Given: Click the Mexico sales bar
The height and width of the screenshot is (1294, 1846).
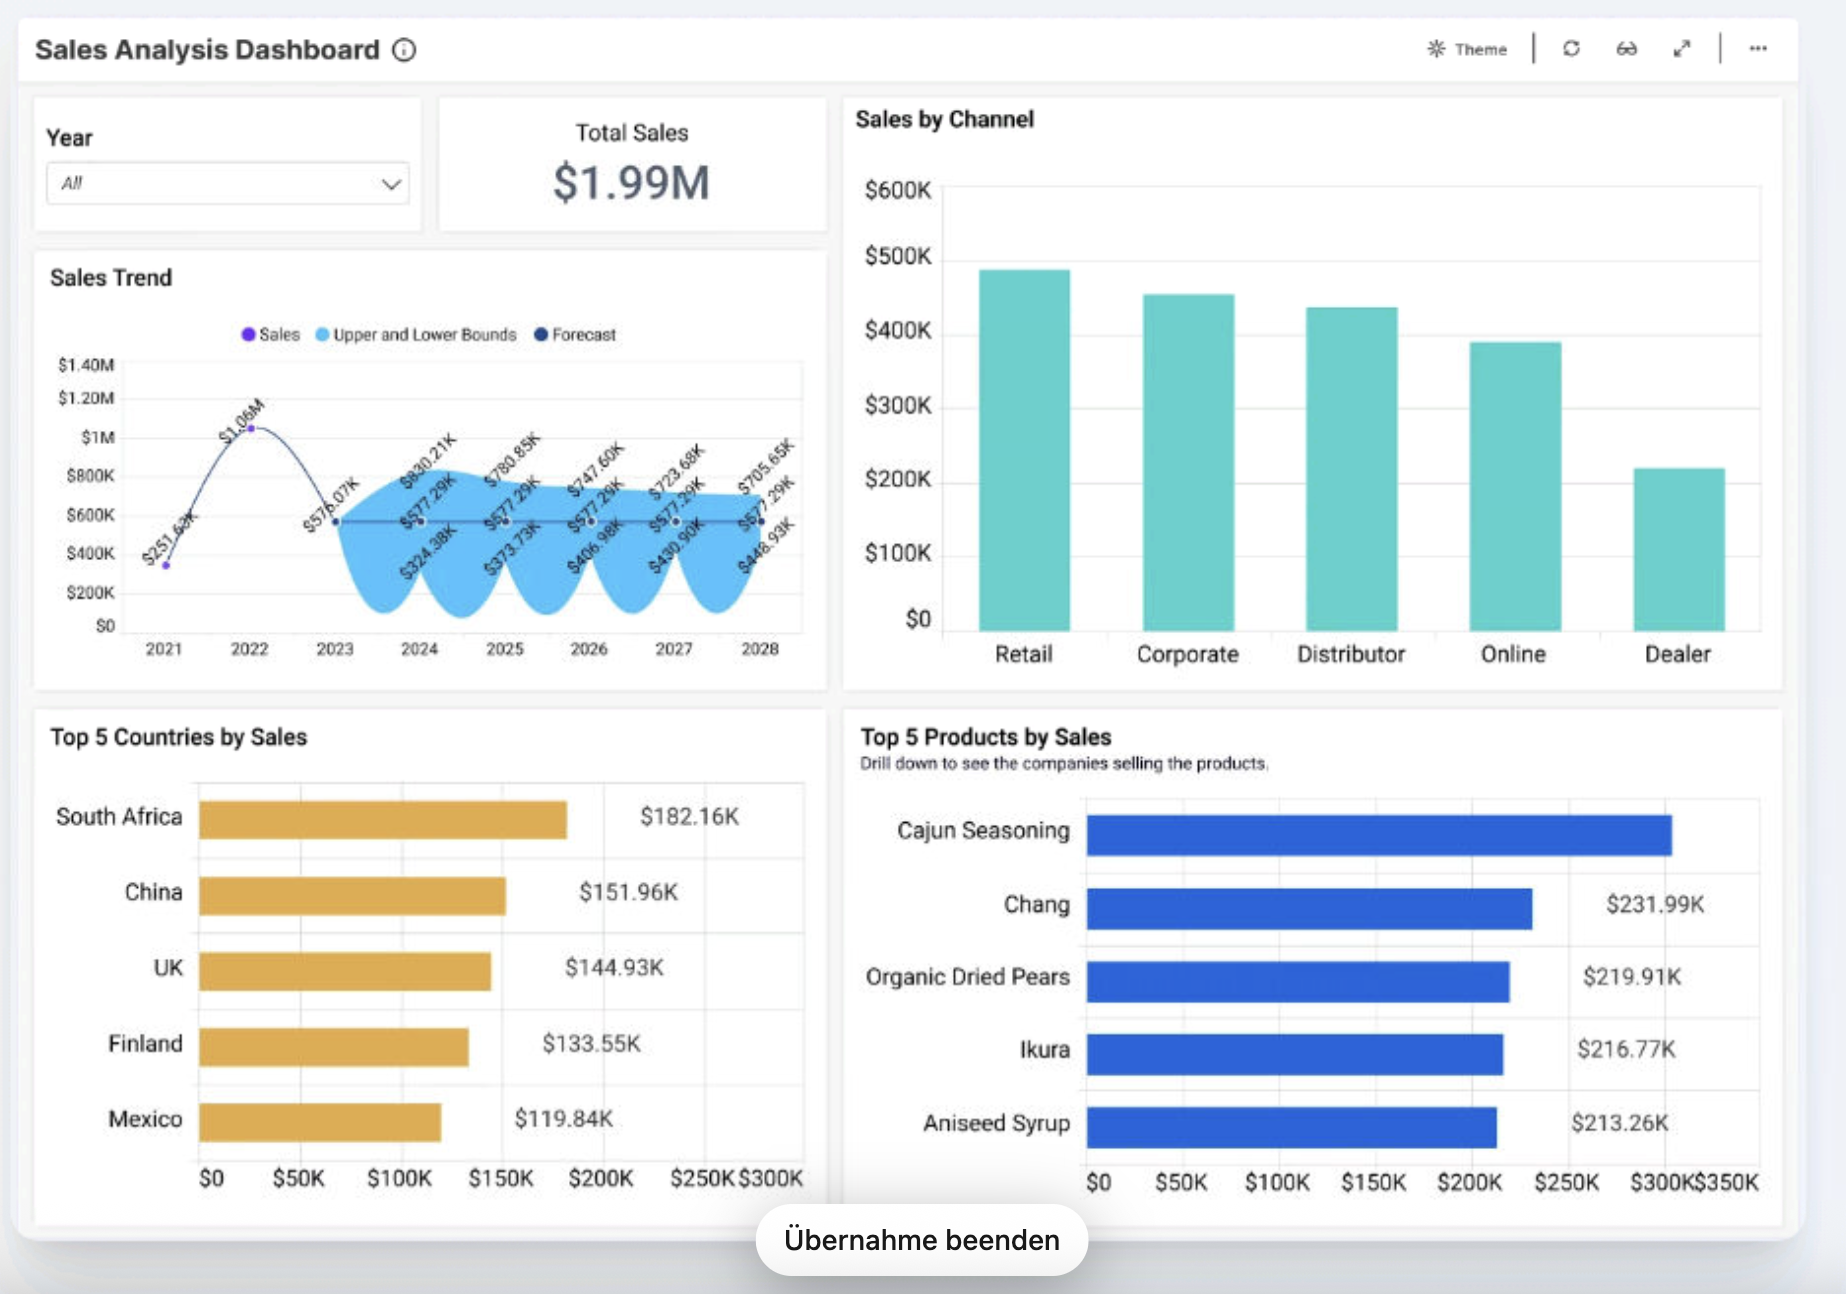Looking at the screenshot, I should coord(320,1122).
